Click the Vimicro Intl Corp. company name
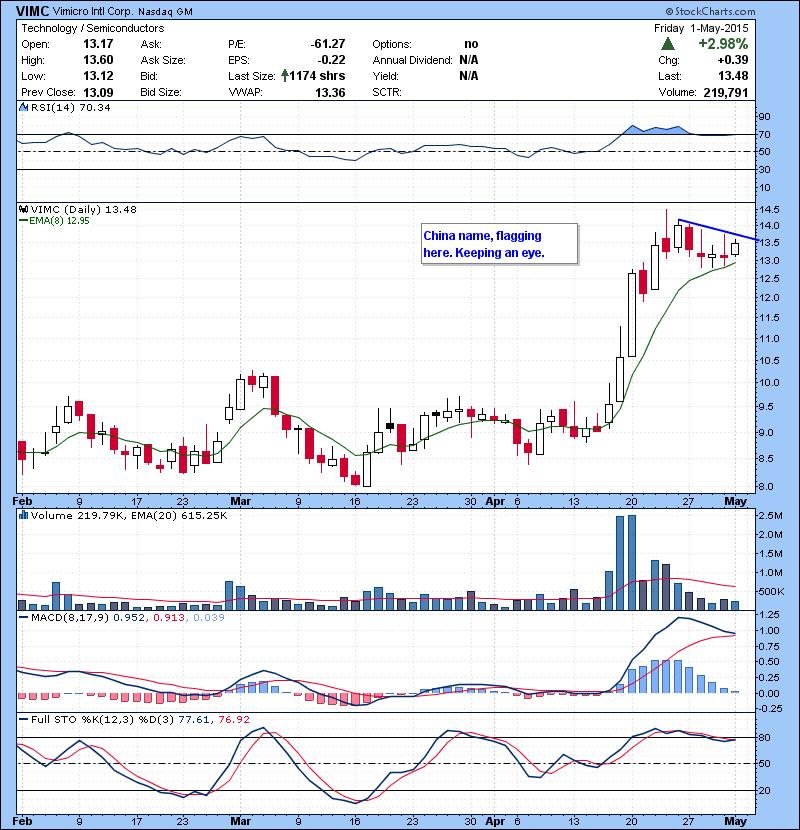The width and height of the screenshot is (800, 830). point(94,12)
